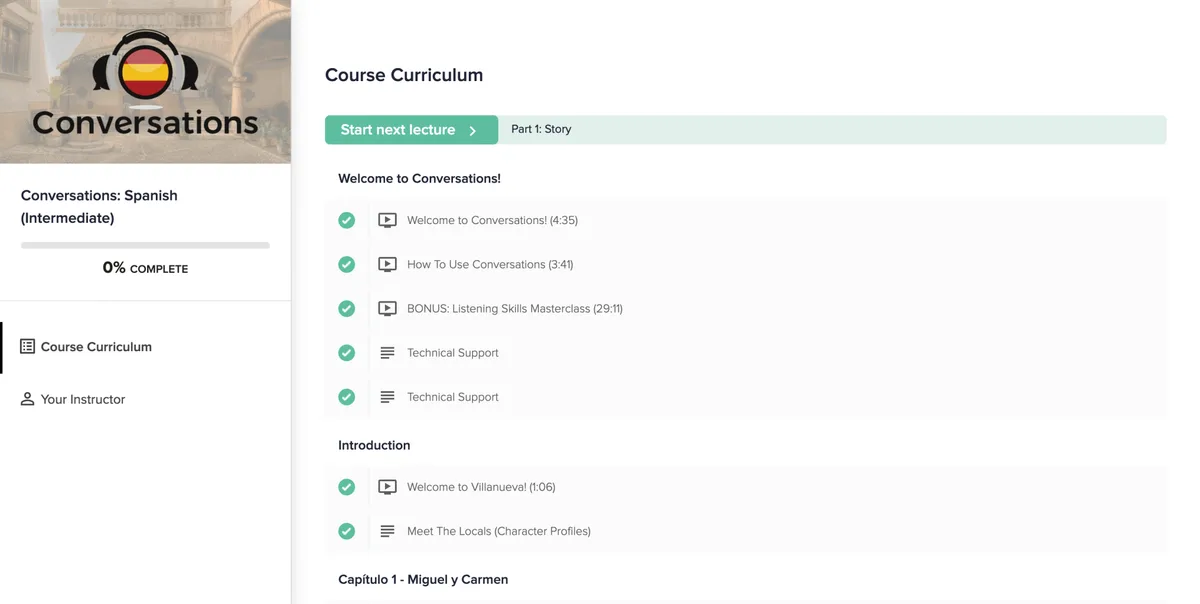Click chevron arrow on Start next lecture
The image size is (1200, 604).
coord(473,131)
